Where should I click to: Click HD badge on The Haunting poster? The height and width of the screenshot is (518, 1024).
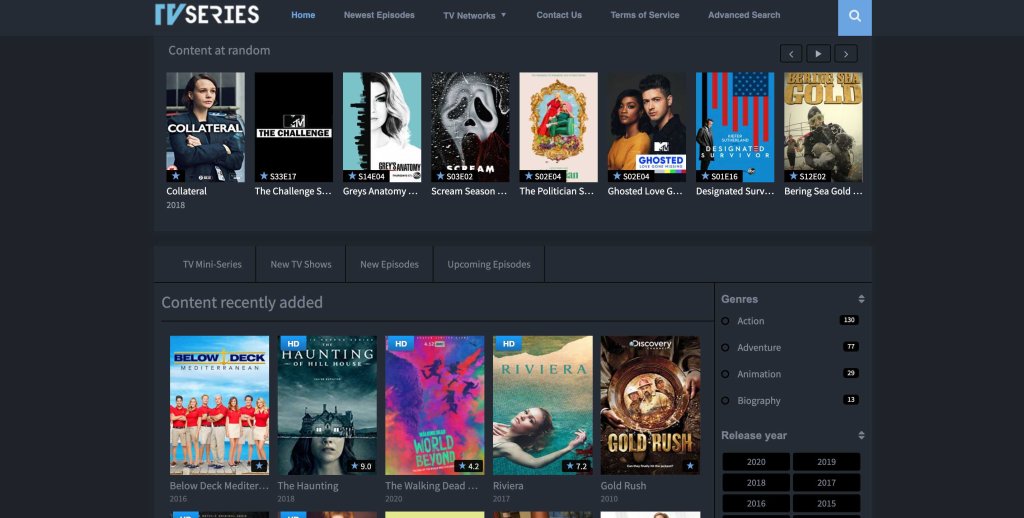pyautogui.click(x=293, y=344)
